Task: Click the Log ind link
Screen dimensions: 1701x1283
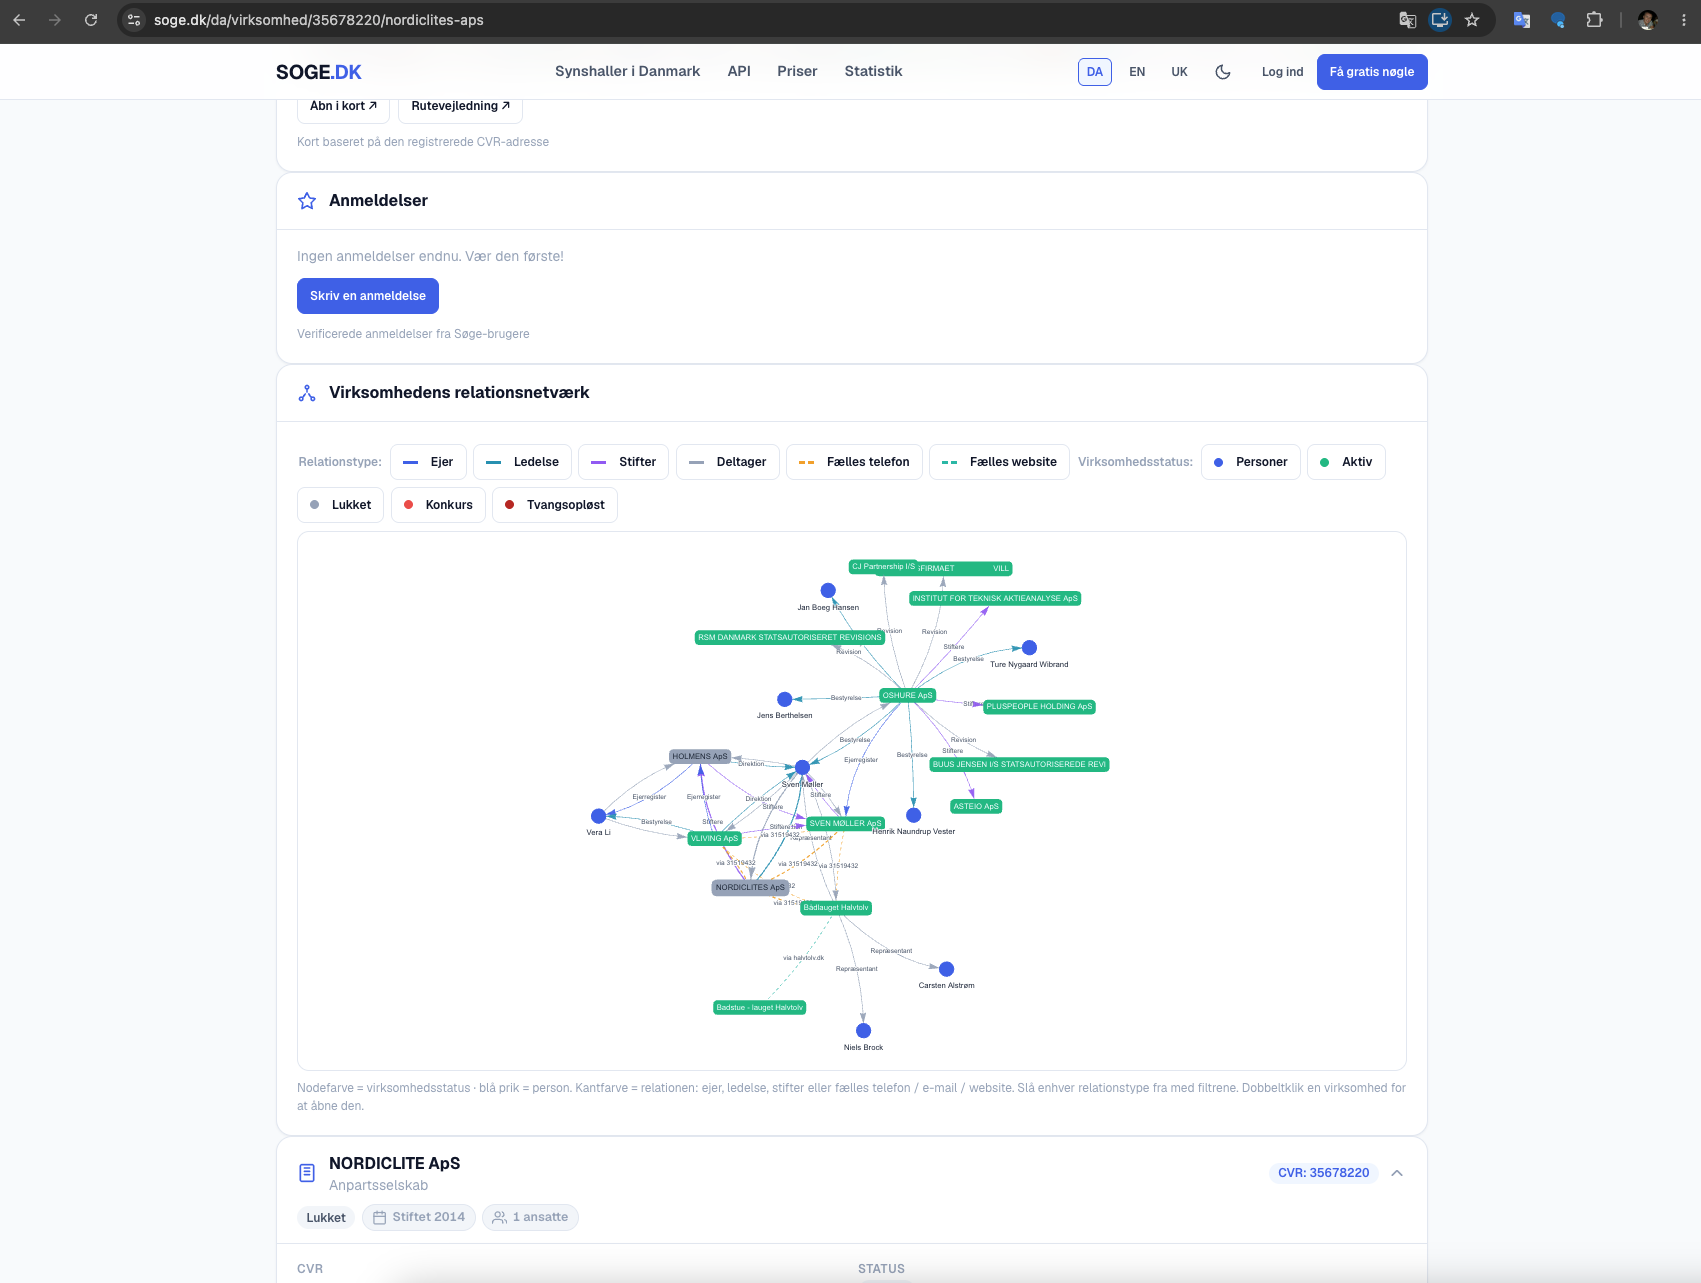Action: tap(1282, 72)
